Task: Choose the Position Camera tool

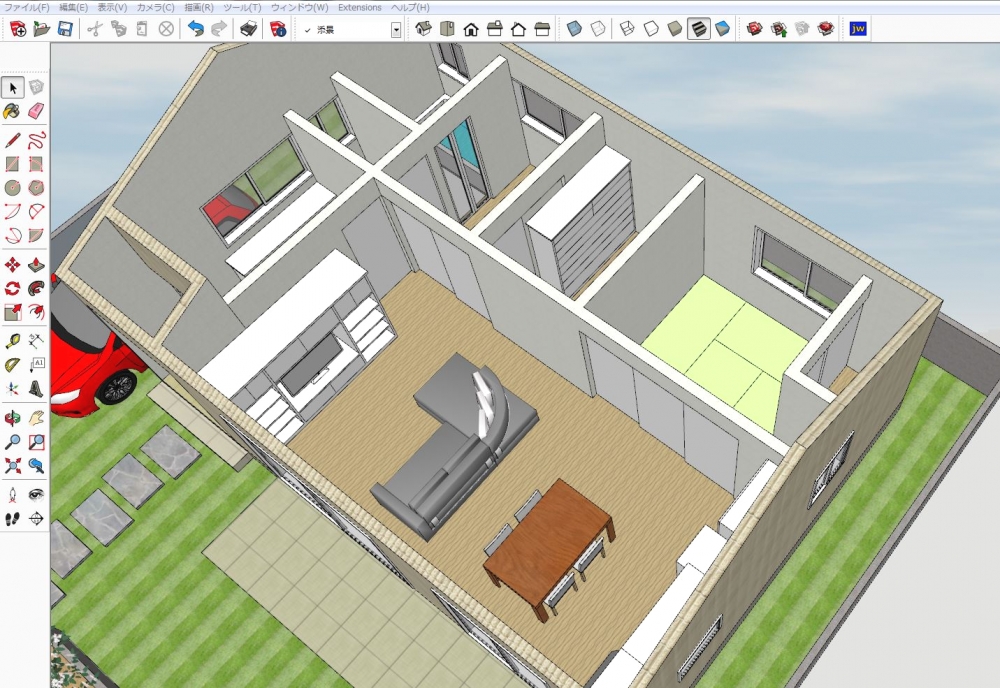Action: 13,495
